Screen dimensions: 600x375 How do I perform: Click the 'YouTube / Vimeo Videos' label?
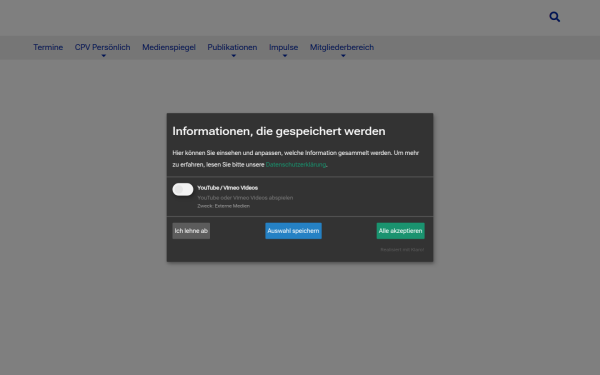coord(227,188)
